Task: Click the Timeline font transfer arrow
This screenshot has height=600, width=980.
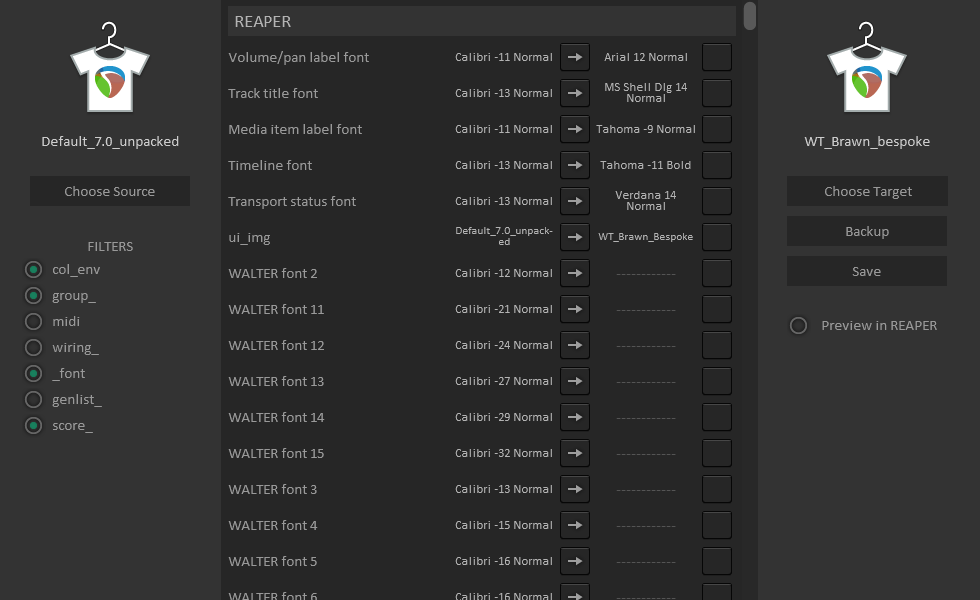Action: tap(575, 165)
